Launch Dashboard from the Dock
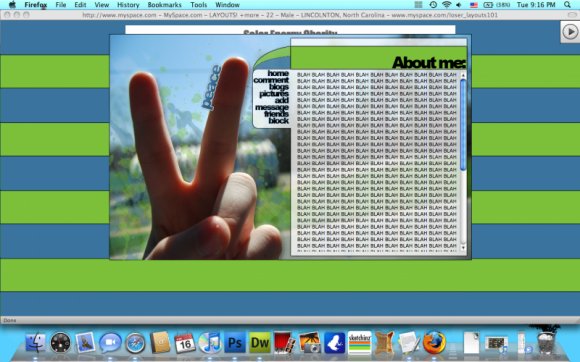Image resolution: width=580 pixels, height=362 pixels. click(60, 343)
